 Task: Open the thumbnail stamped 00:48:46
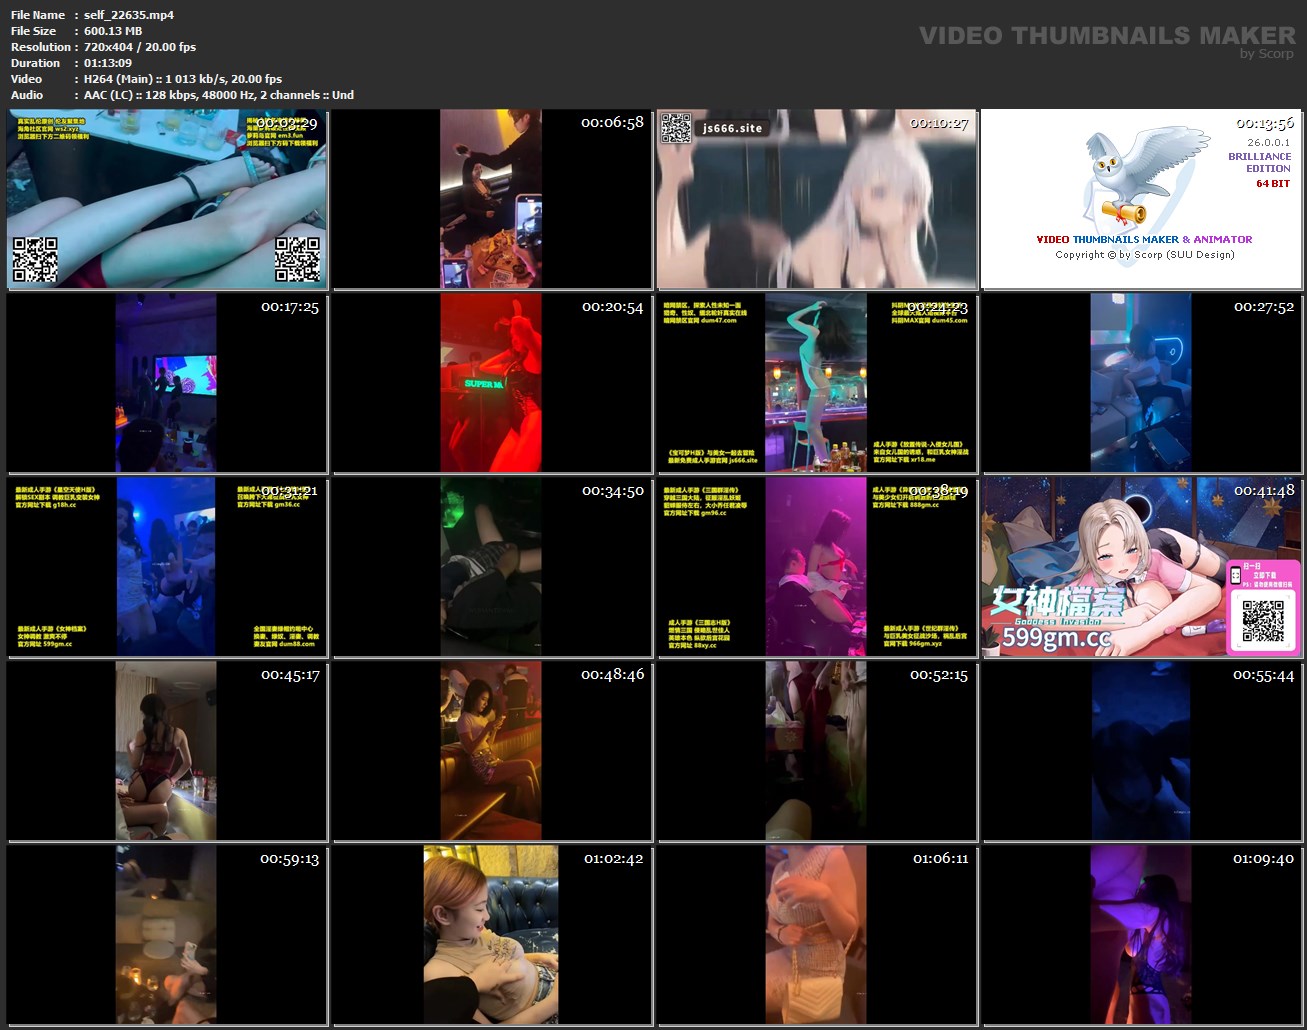pyautogui.click(x=492, y=751)
